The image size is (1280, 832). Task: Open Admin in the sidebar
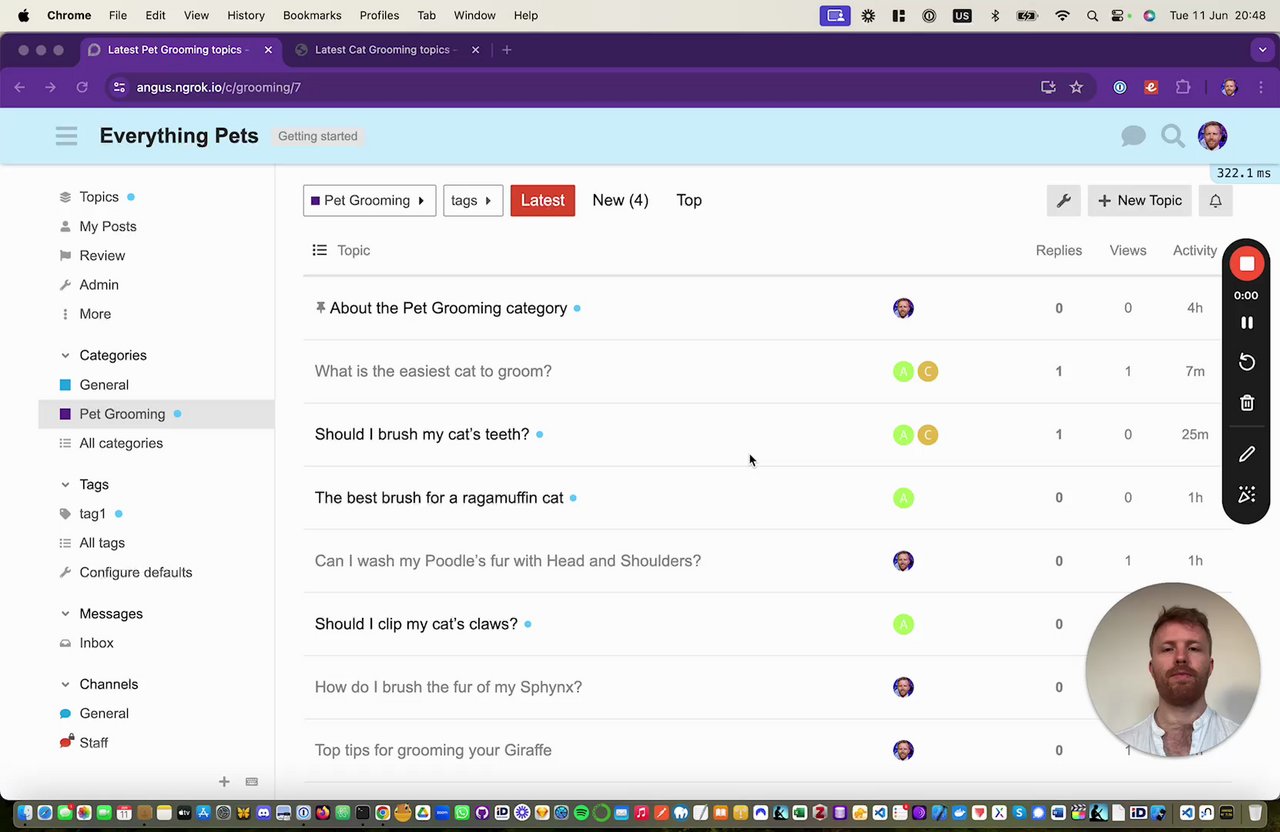(99, 285)
